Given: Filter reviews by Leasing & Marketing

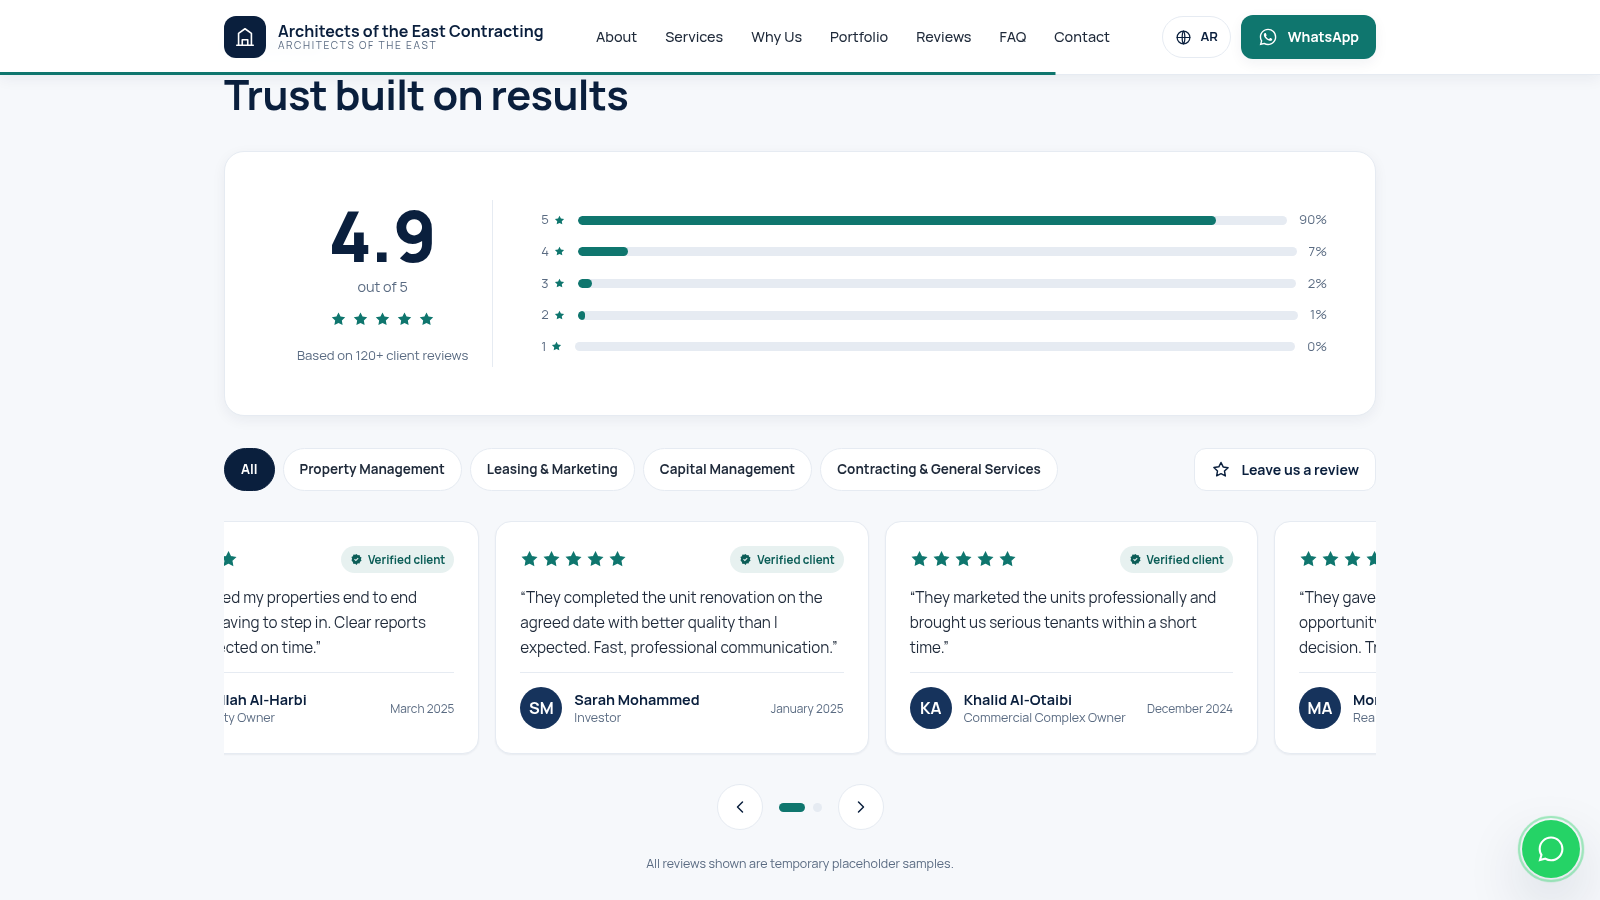Looking at the screenshot, I should coord(552,470).
